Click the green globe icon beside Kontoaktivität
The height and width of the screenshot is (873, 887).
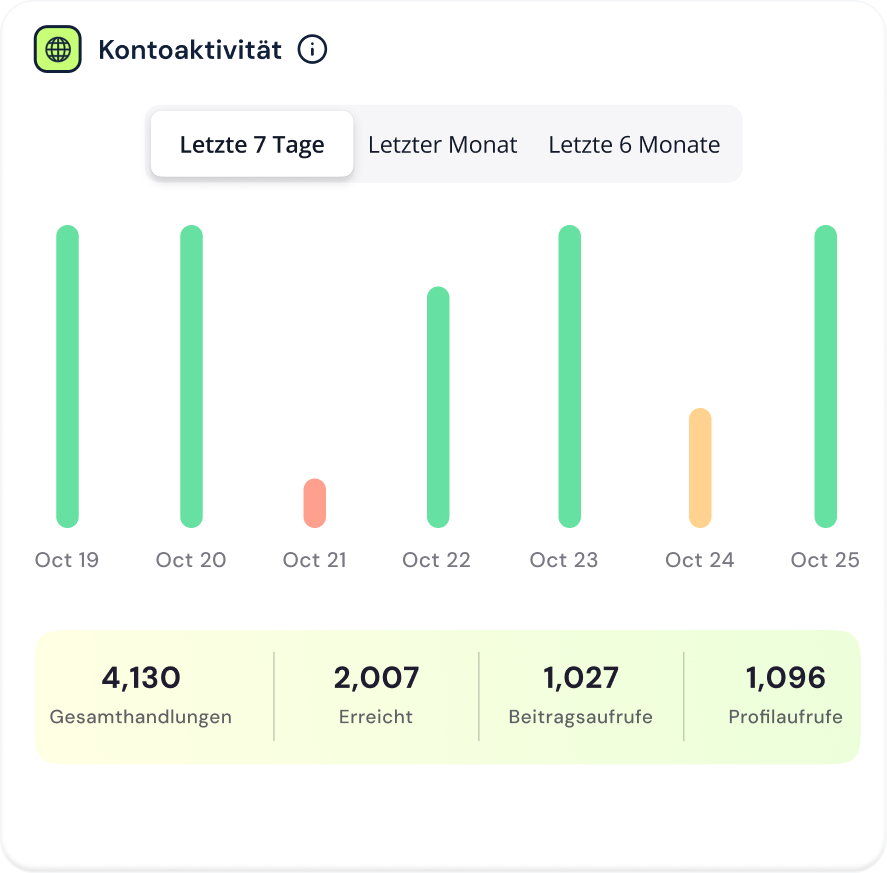(x=58, y=49)
